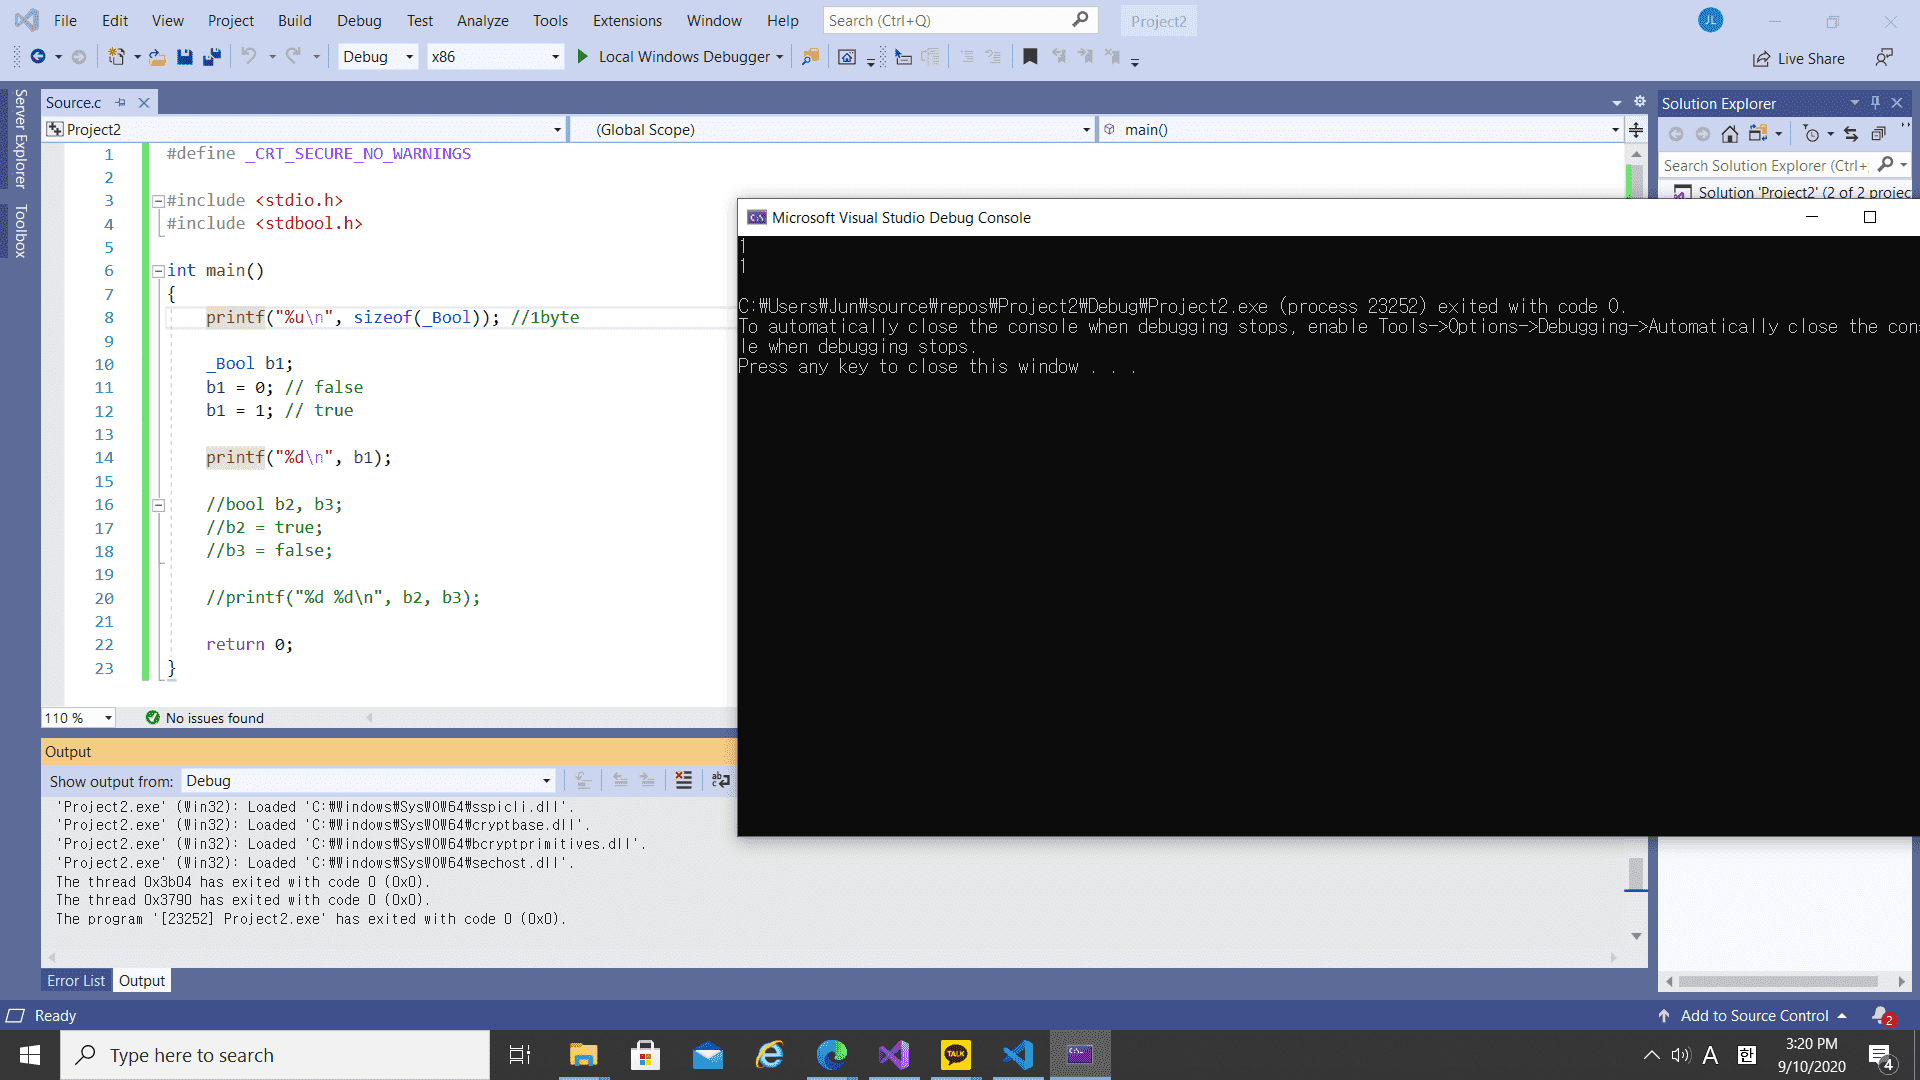Collapse the main function code block
1920x1080 pixels.
[x=158, y=271]
